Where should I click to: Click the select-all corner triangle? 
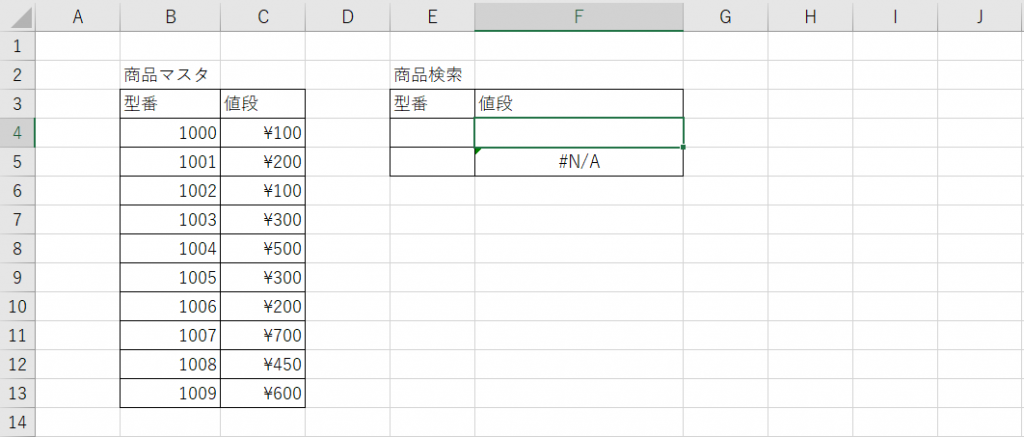[x=18, y=16]
